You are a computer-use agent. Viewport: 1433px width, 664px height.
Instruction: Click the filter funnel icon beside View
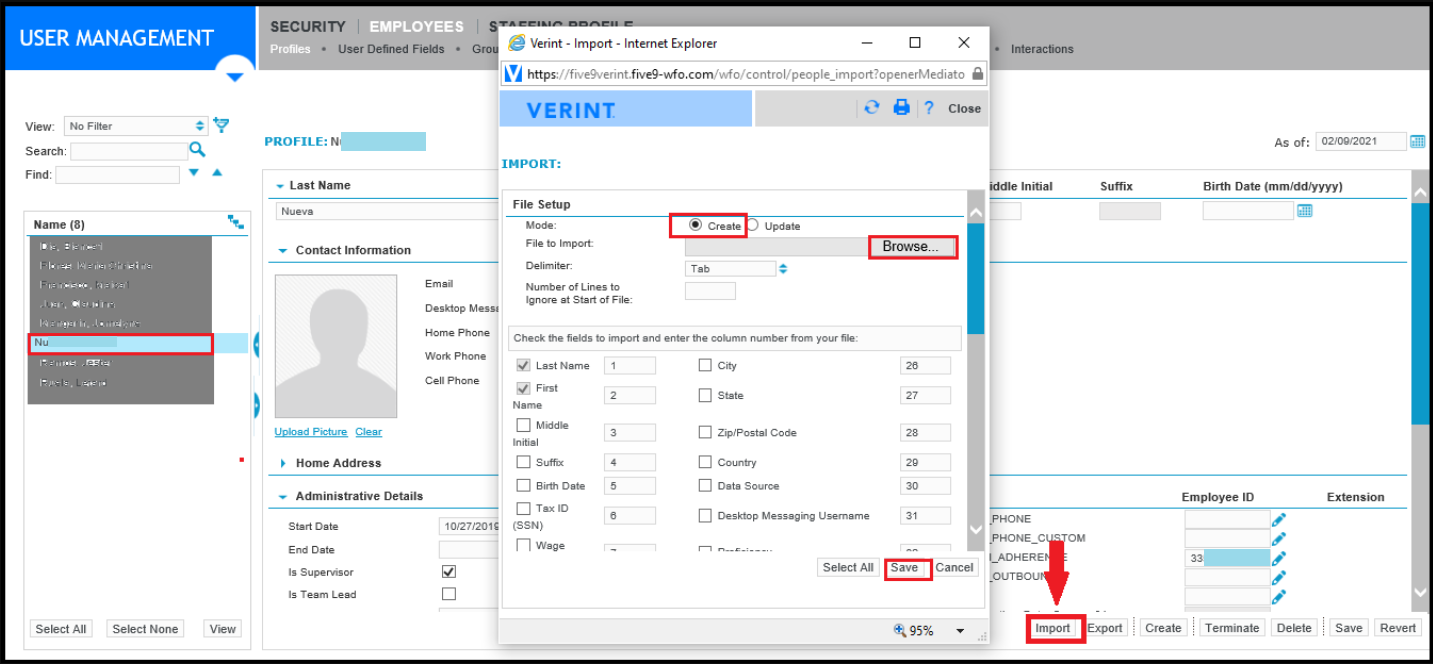click(222, 125)
